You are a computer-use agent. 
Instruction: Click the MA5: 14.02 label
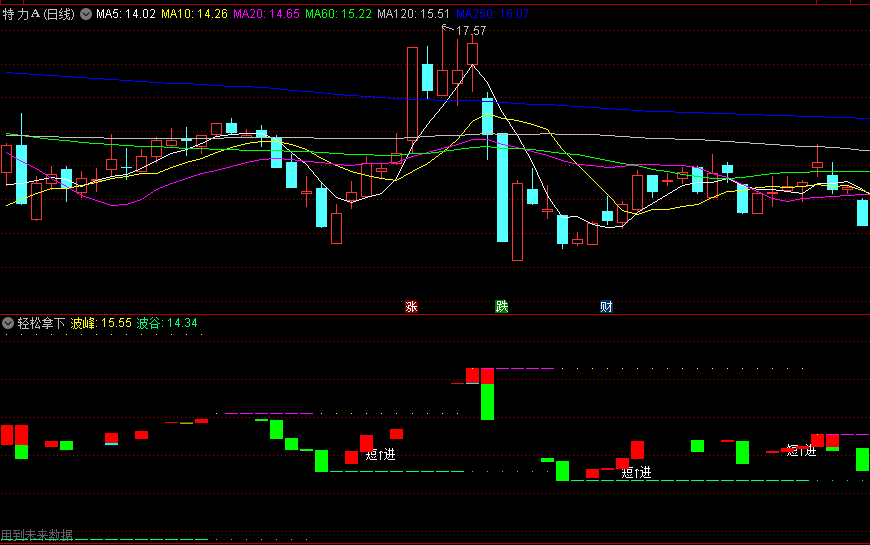(x=126, y=14)
